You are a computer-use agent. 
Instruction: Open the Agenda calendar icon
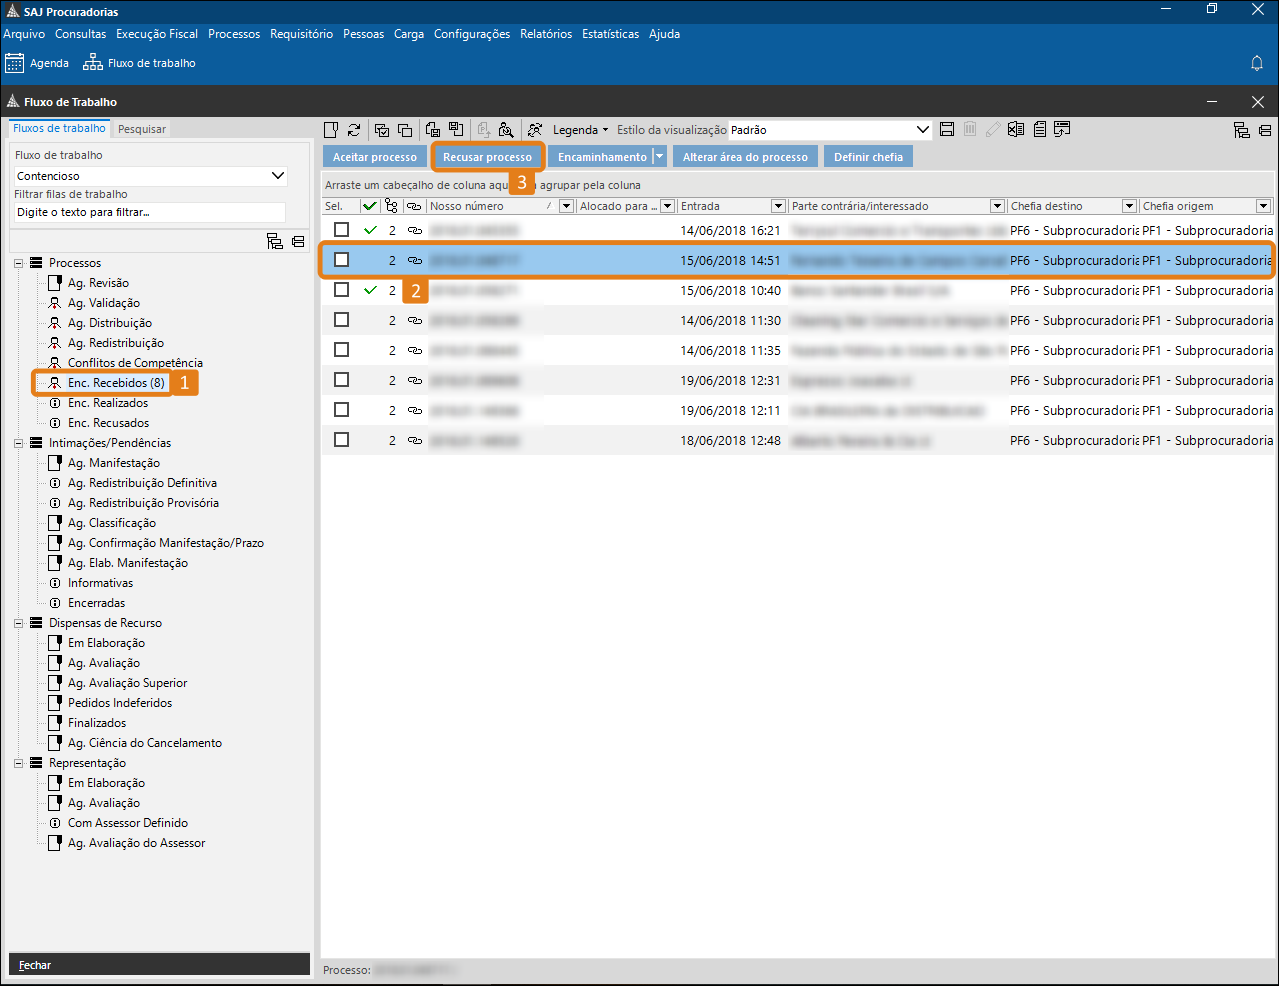pos(15,63)
